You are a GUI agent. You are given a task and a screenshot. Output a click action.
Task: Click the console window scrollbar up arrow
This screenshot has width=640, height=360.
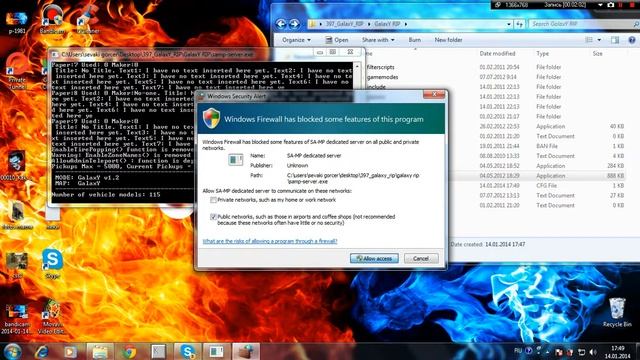coord(358,66)
